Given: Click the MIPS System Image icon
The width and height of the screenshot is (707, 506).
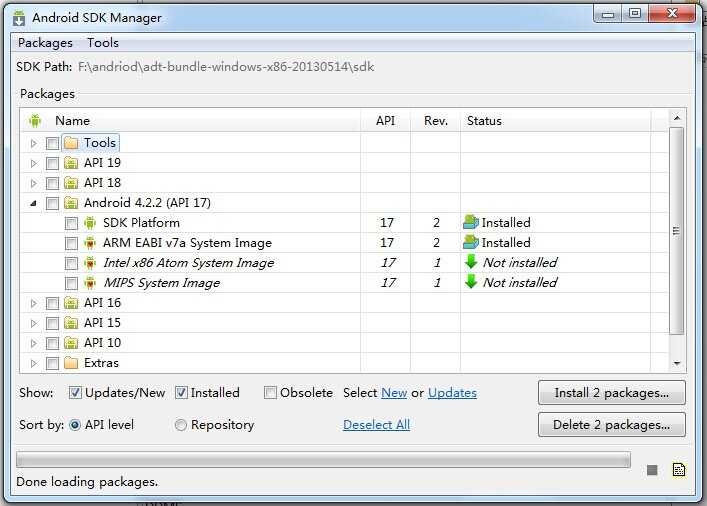Looking at the screenshot, I should click(x=90, y=283).
